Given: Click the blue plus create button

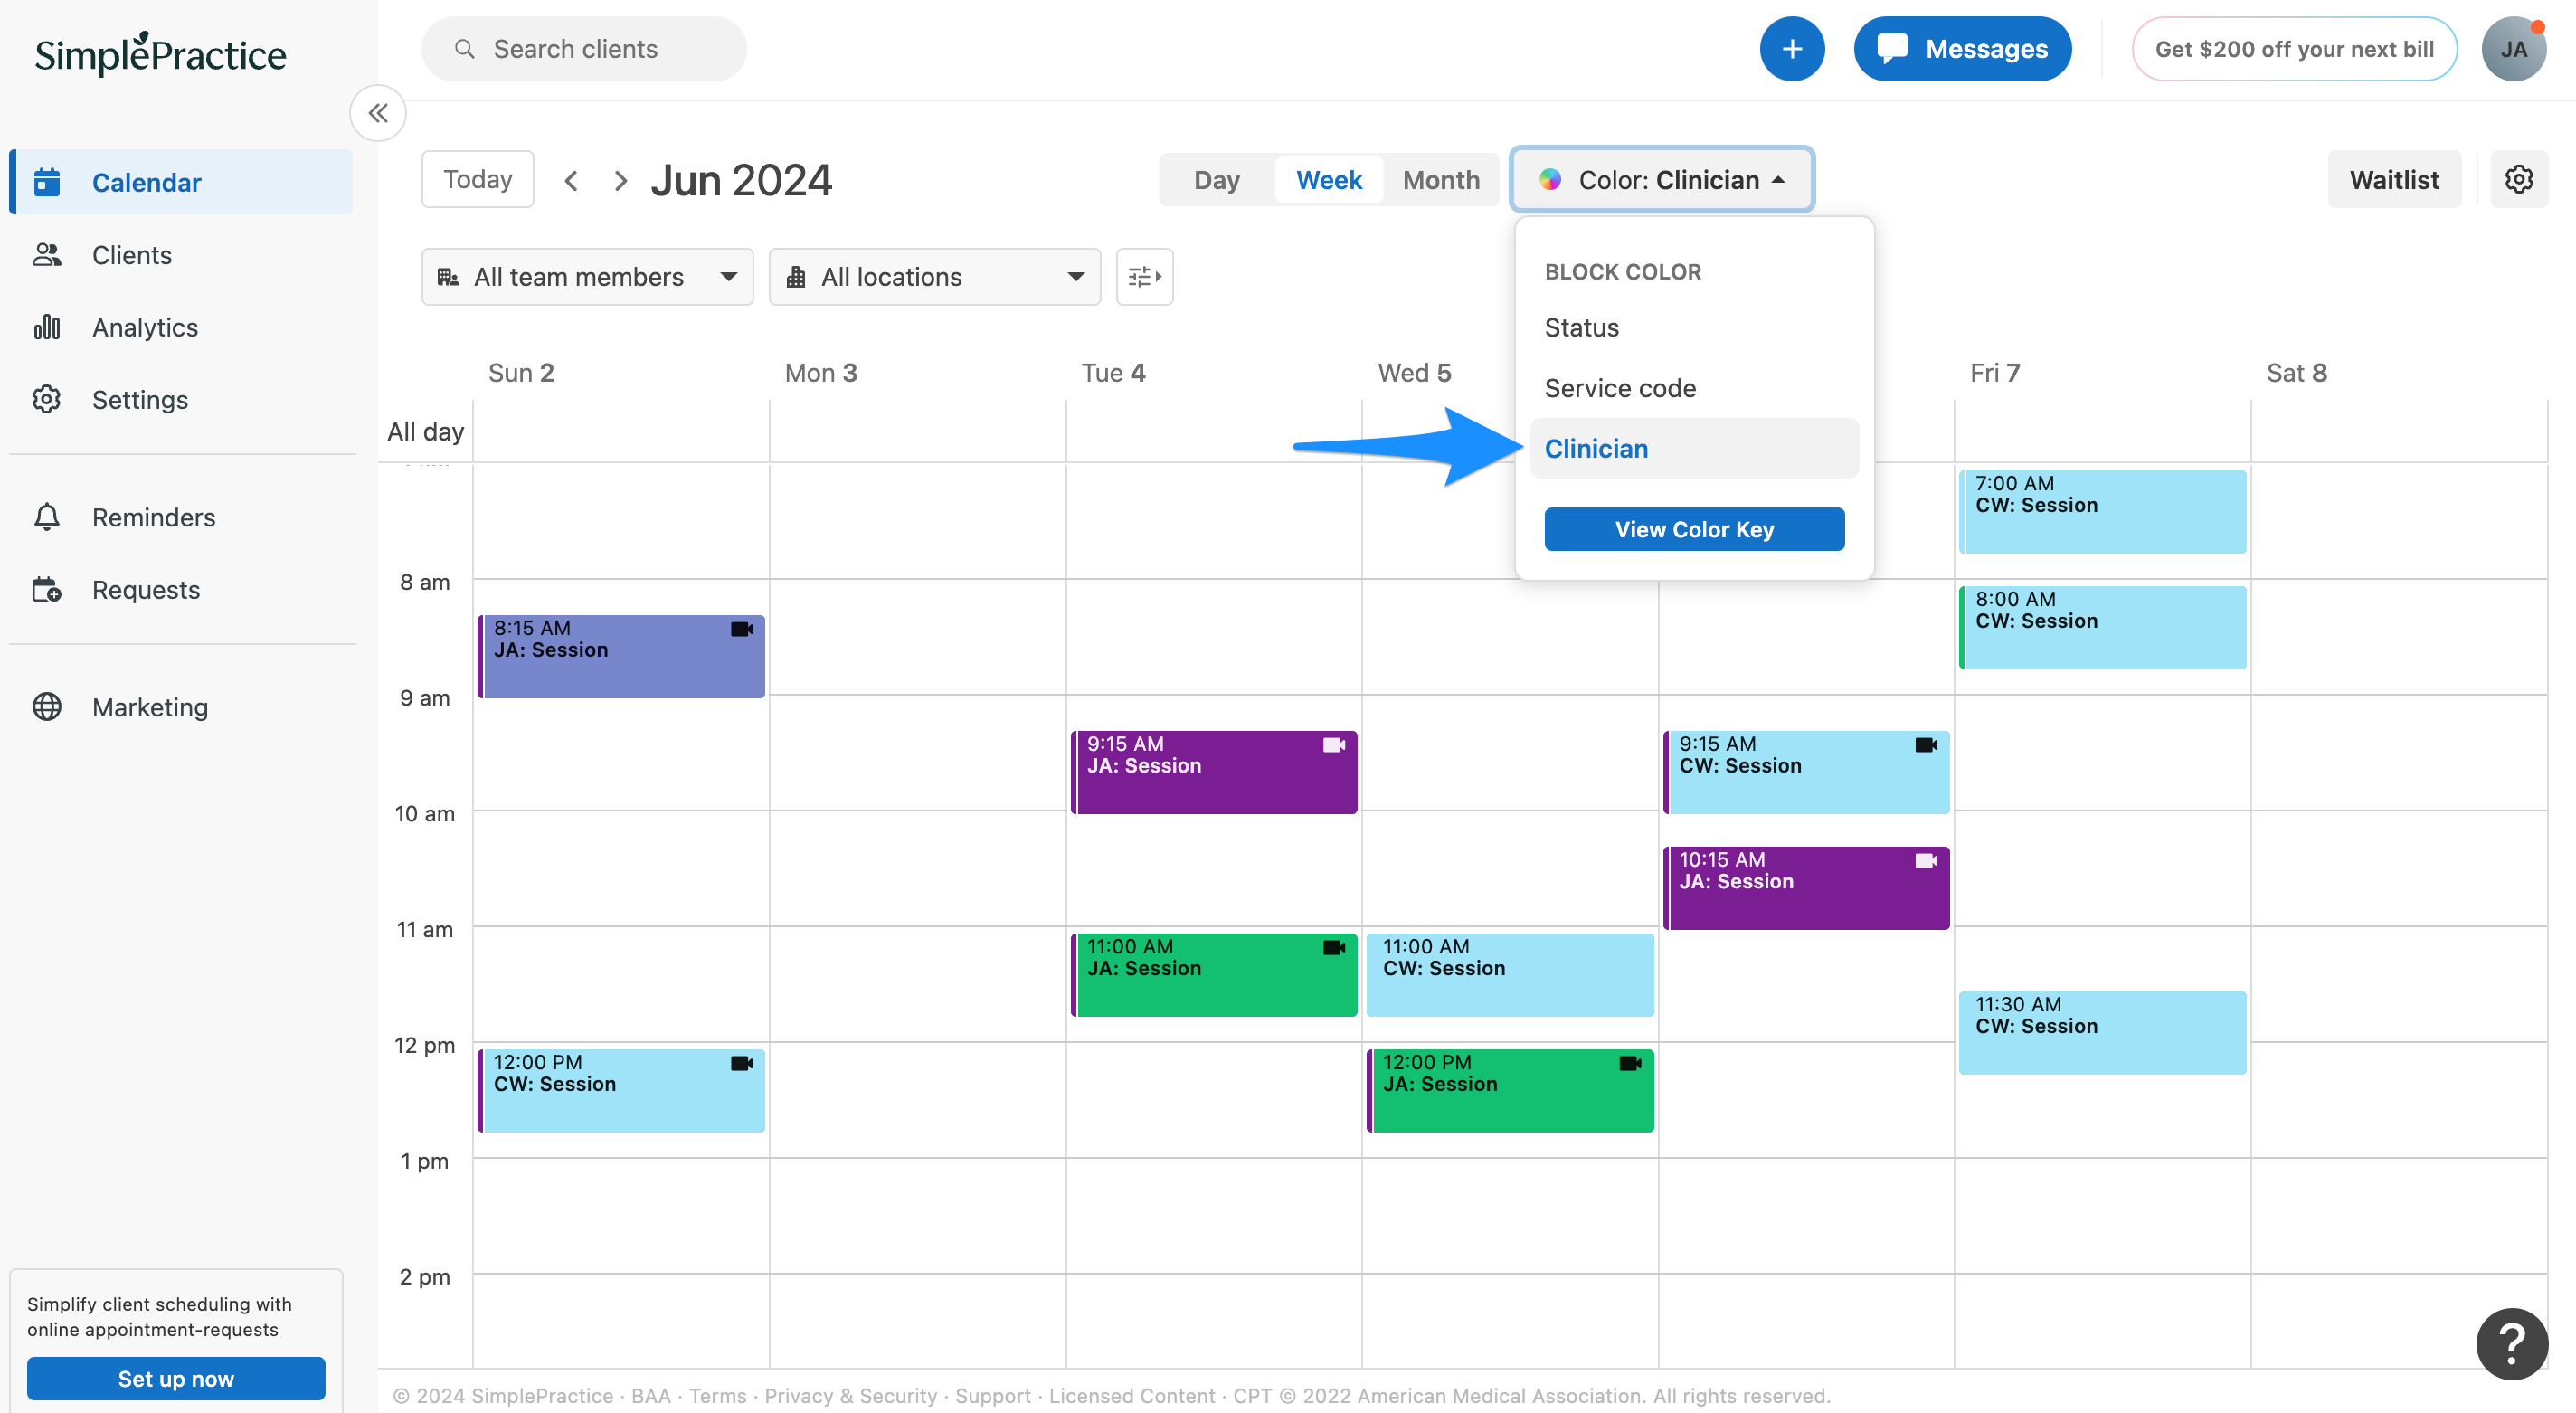Looking at the screenshot, I should click(1792, 49).
